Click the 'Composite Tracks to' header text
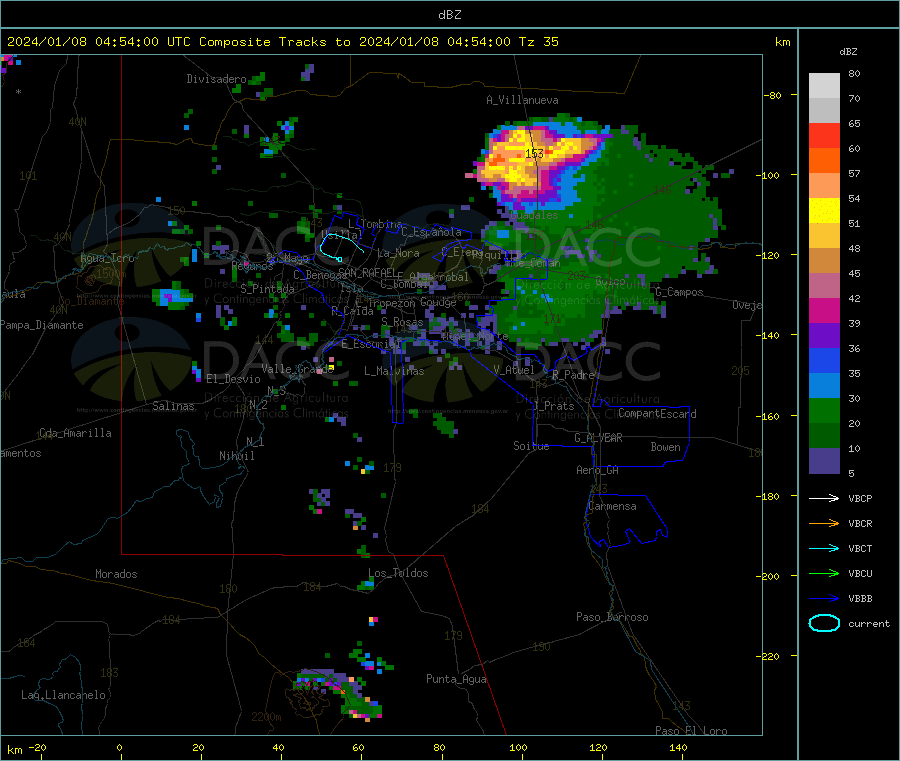900x761 pixels. [274, 42]
